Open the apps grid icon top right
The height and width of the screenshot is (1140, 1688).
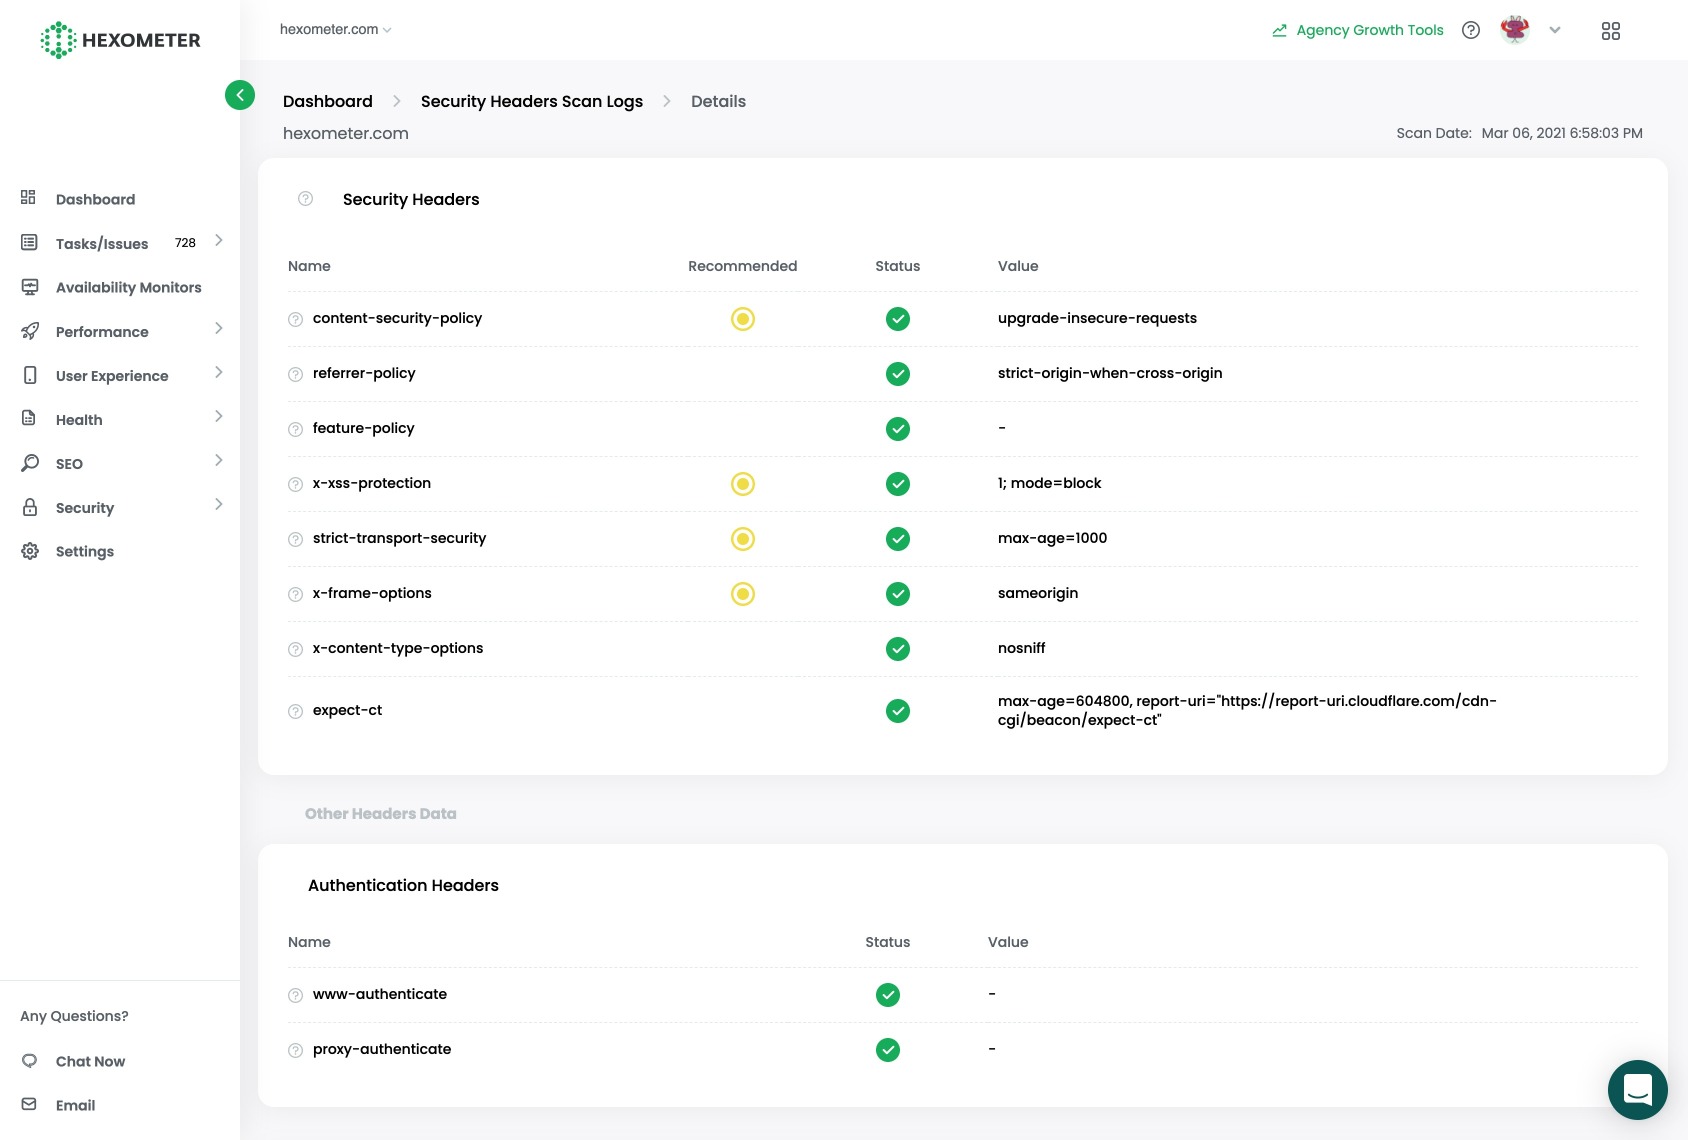[x=1611, y=31]
